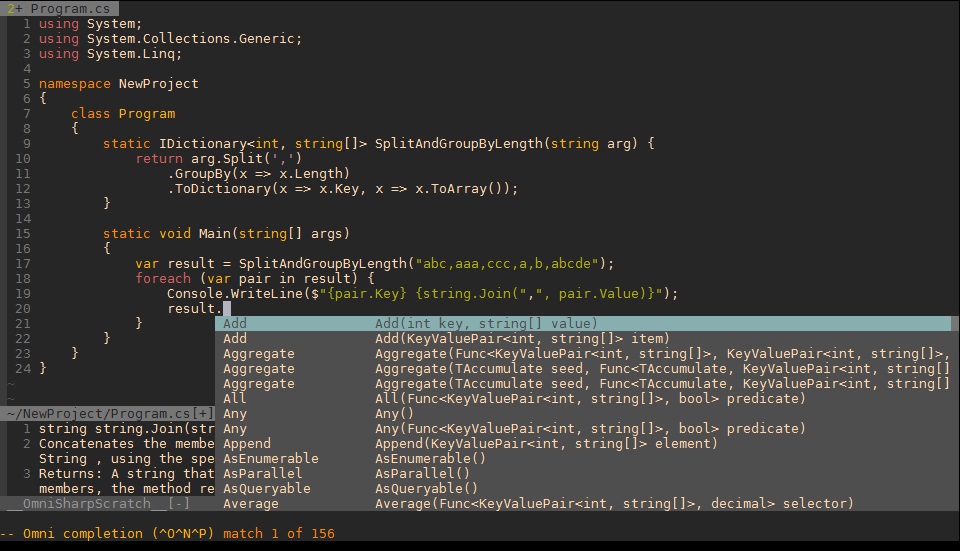Focus the ~/NewProject/Program.cs status line

[x=100, y=413]
